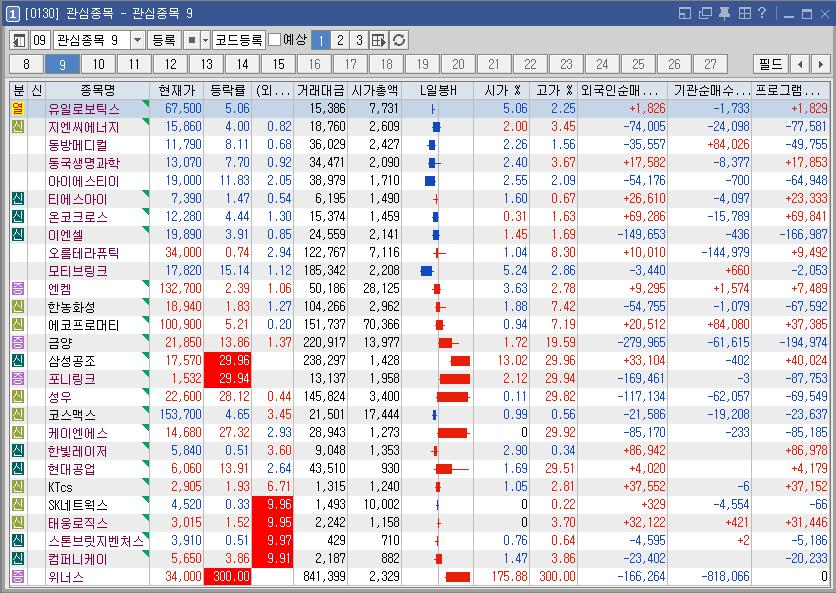Select page toggle 2
This screenshot has width=836, height=593.
pos(340,40)
